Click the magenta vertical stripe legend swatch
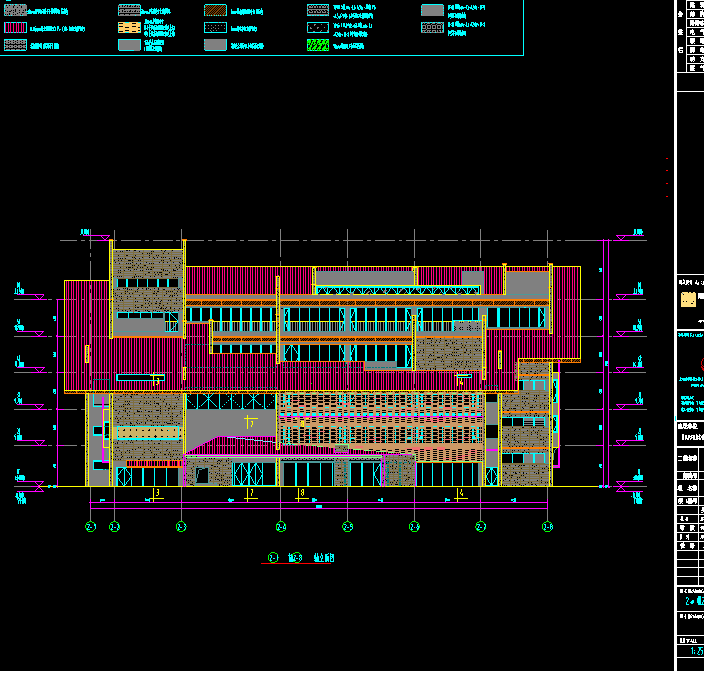Image resolution: width=704 pixels, height=675 pixels. coord(15,28)
